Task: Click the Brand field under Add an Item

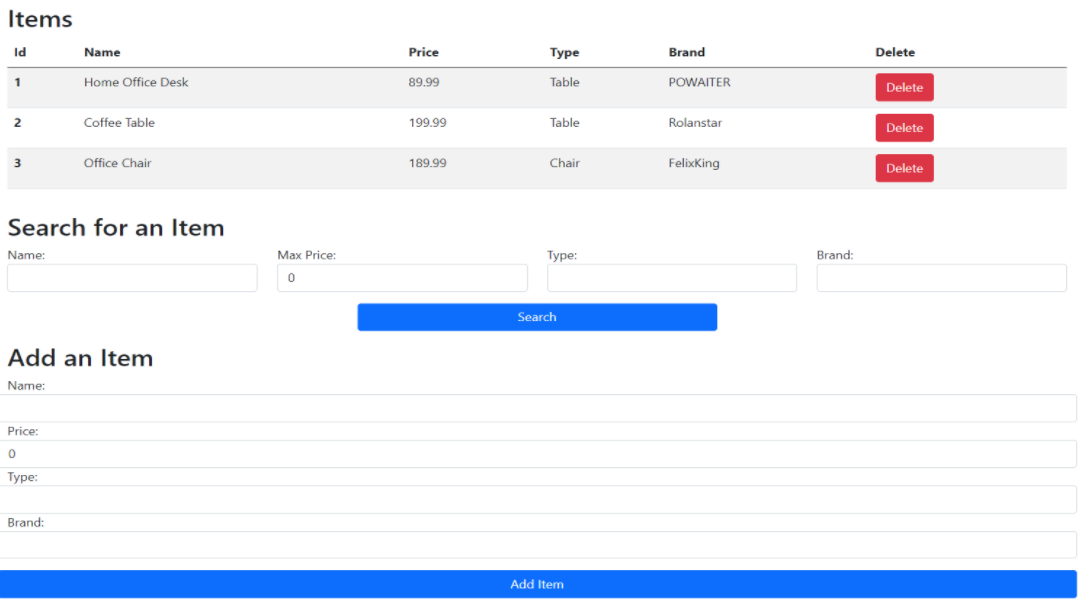Action: pos(537,545)
